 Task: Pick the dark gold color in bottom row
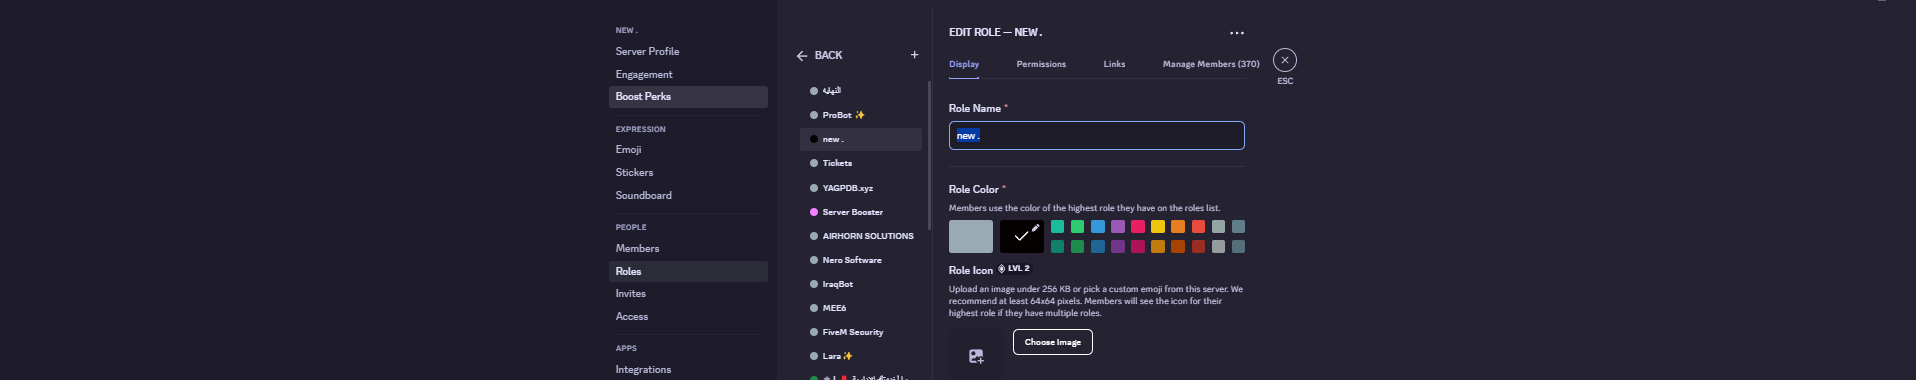(x=1158, y=246)
